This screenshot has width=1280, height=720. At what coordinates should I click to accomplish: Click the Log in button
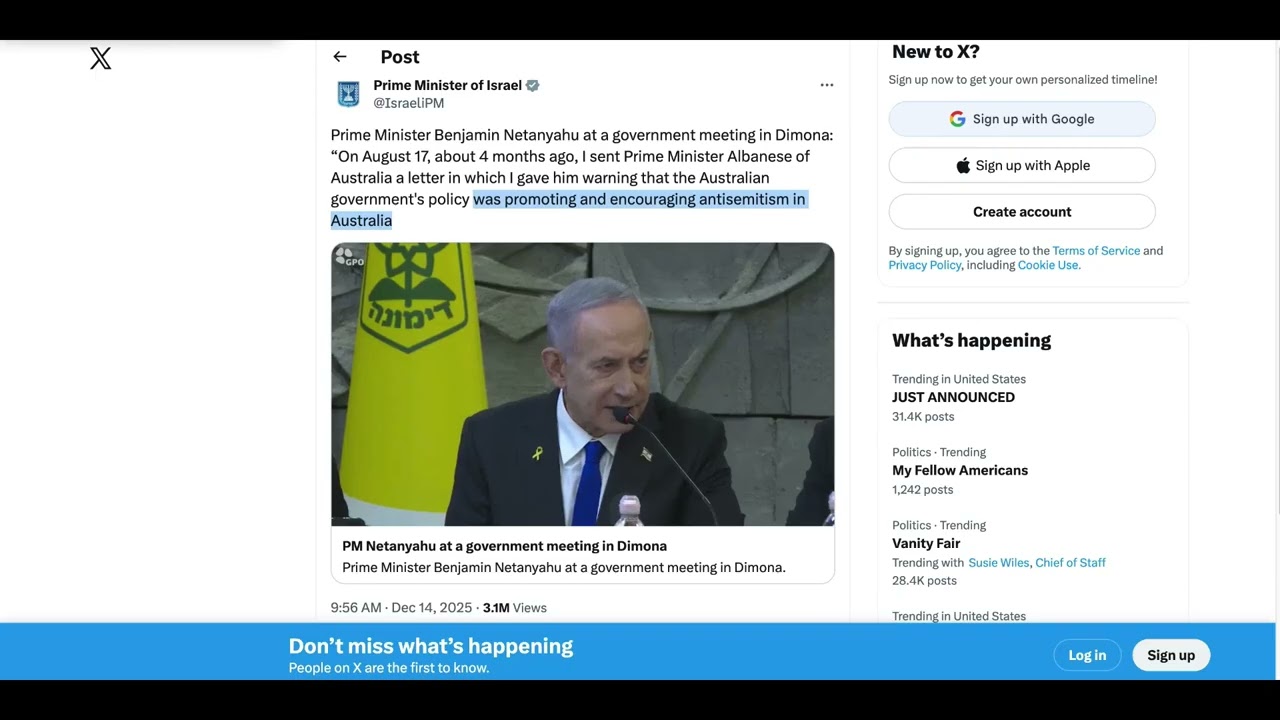tap(1087, 655)
